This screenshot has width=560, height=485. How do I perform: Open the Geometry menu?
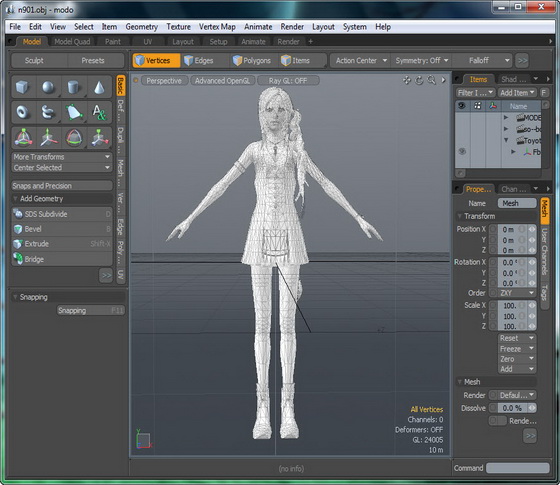tap(141, 27)
